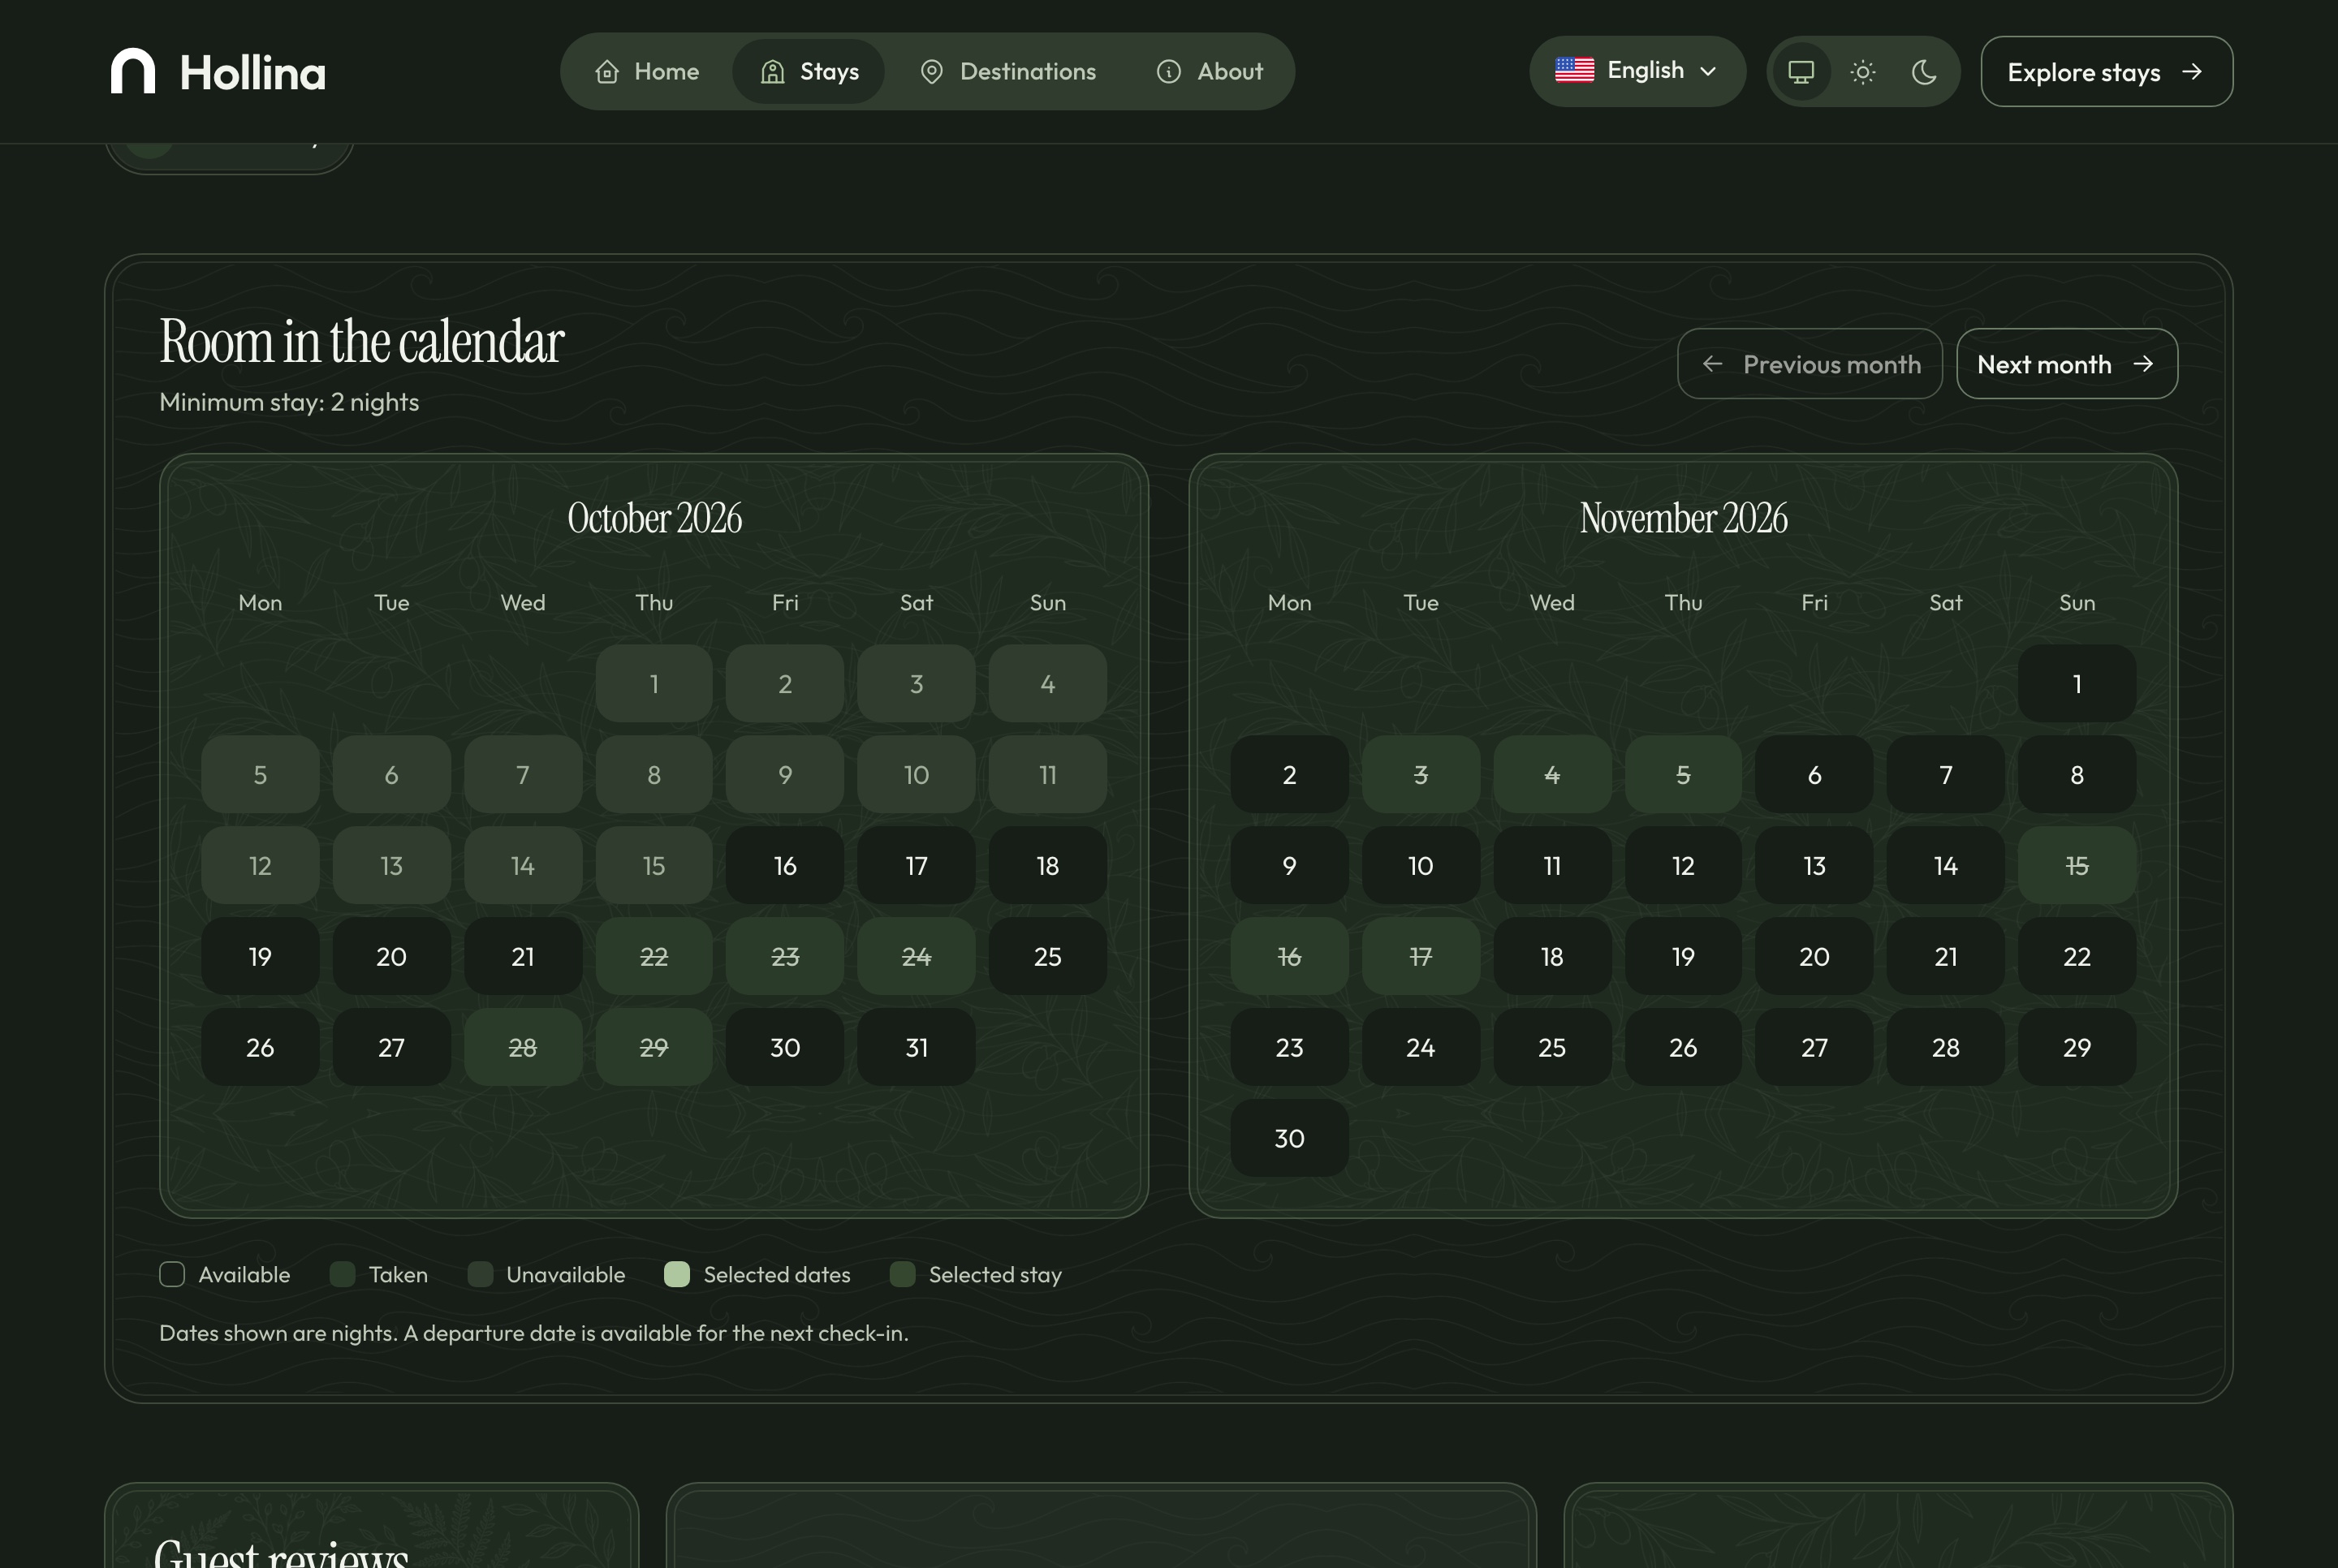The width and height of the screenshot is (2338, 1568).
Task: Select October 16 in the calendar
Action: click(x=785, y=866)
